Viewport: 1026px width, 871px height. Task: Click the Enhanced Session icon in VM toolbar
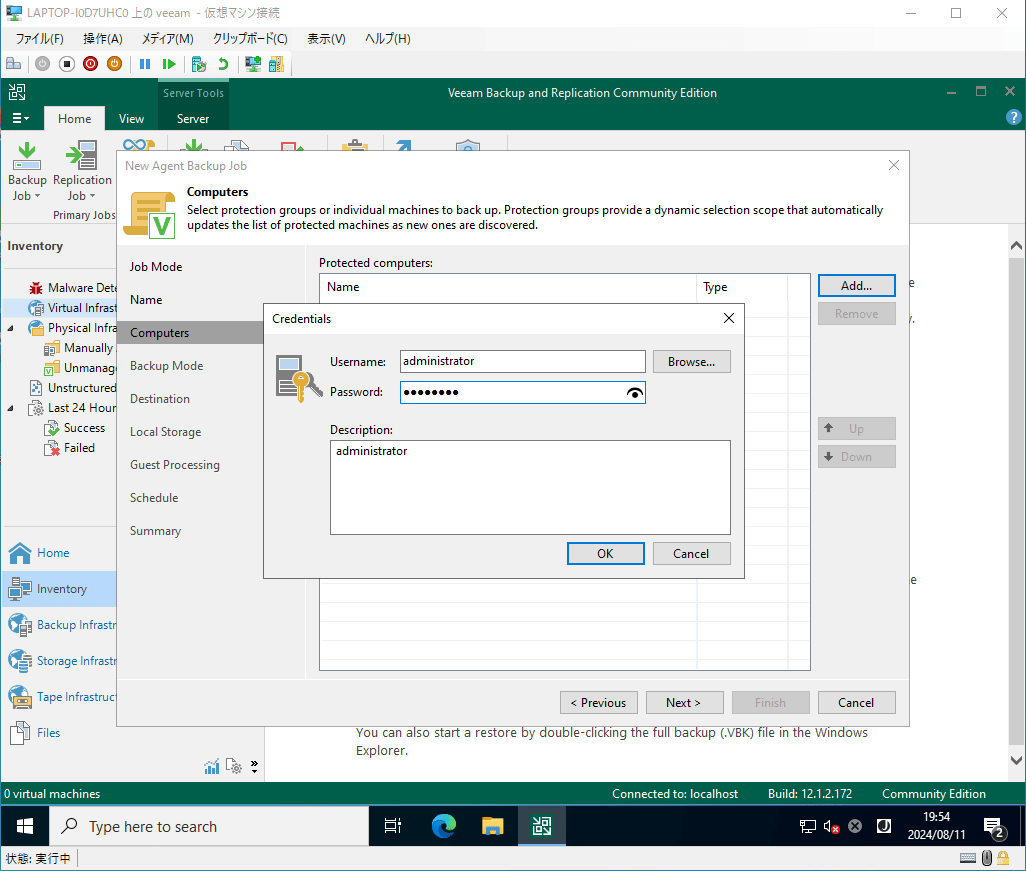pyautogui.click(x=253, y=64)
